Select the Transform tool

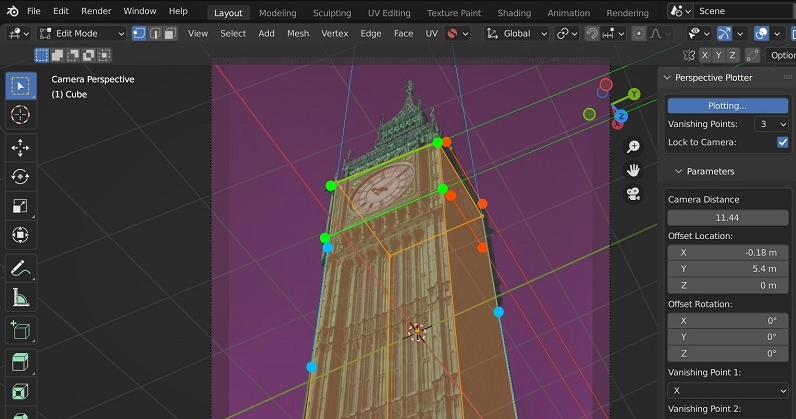21,235
